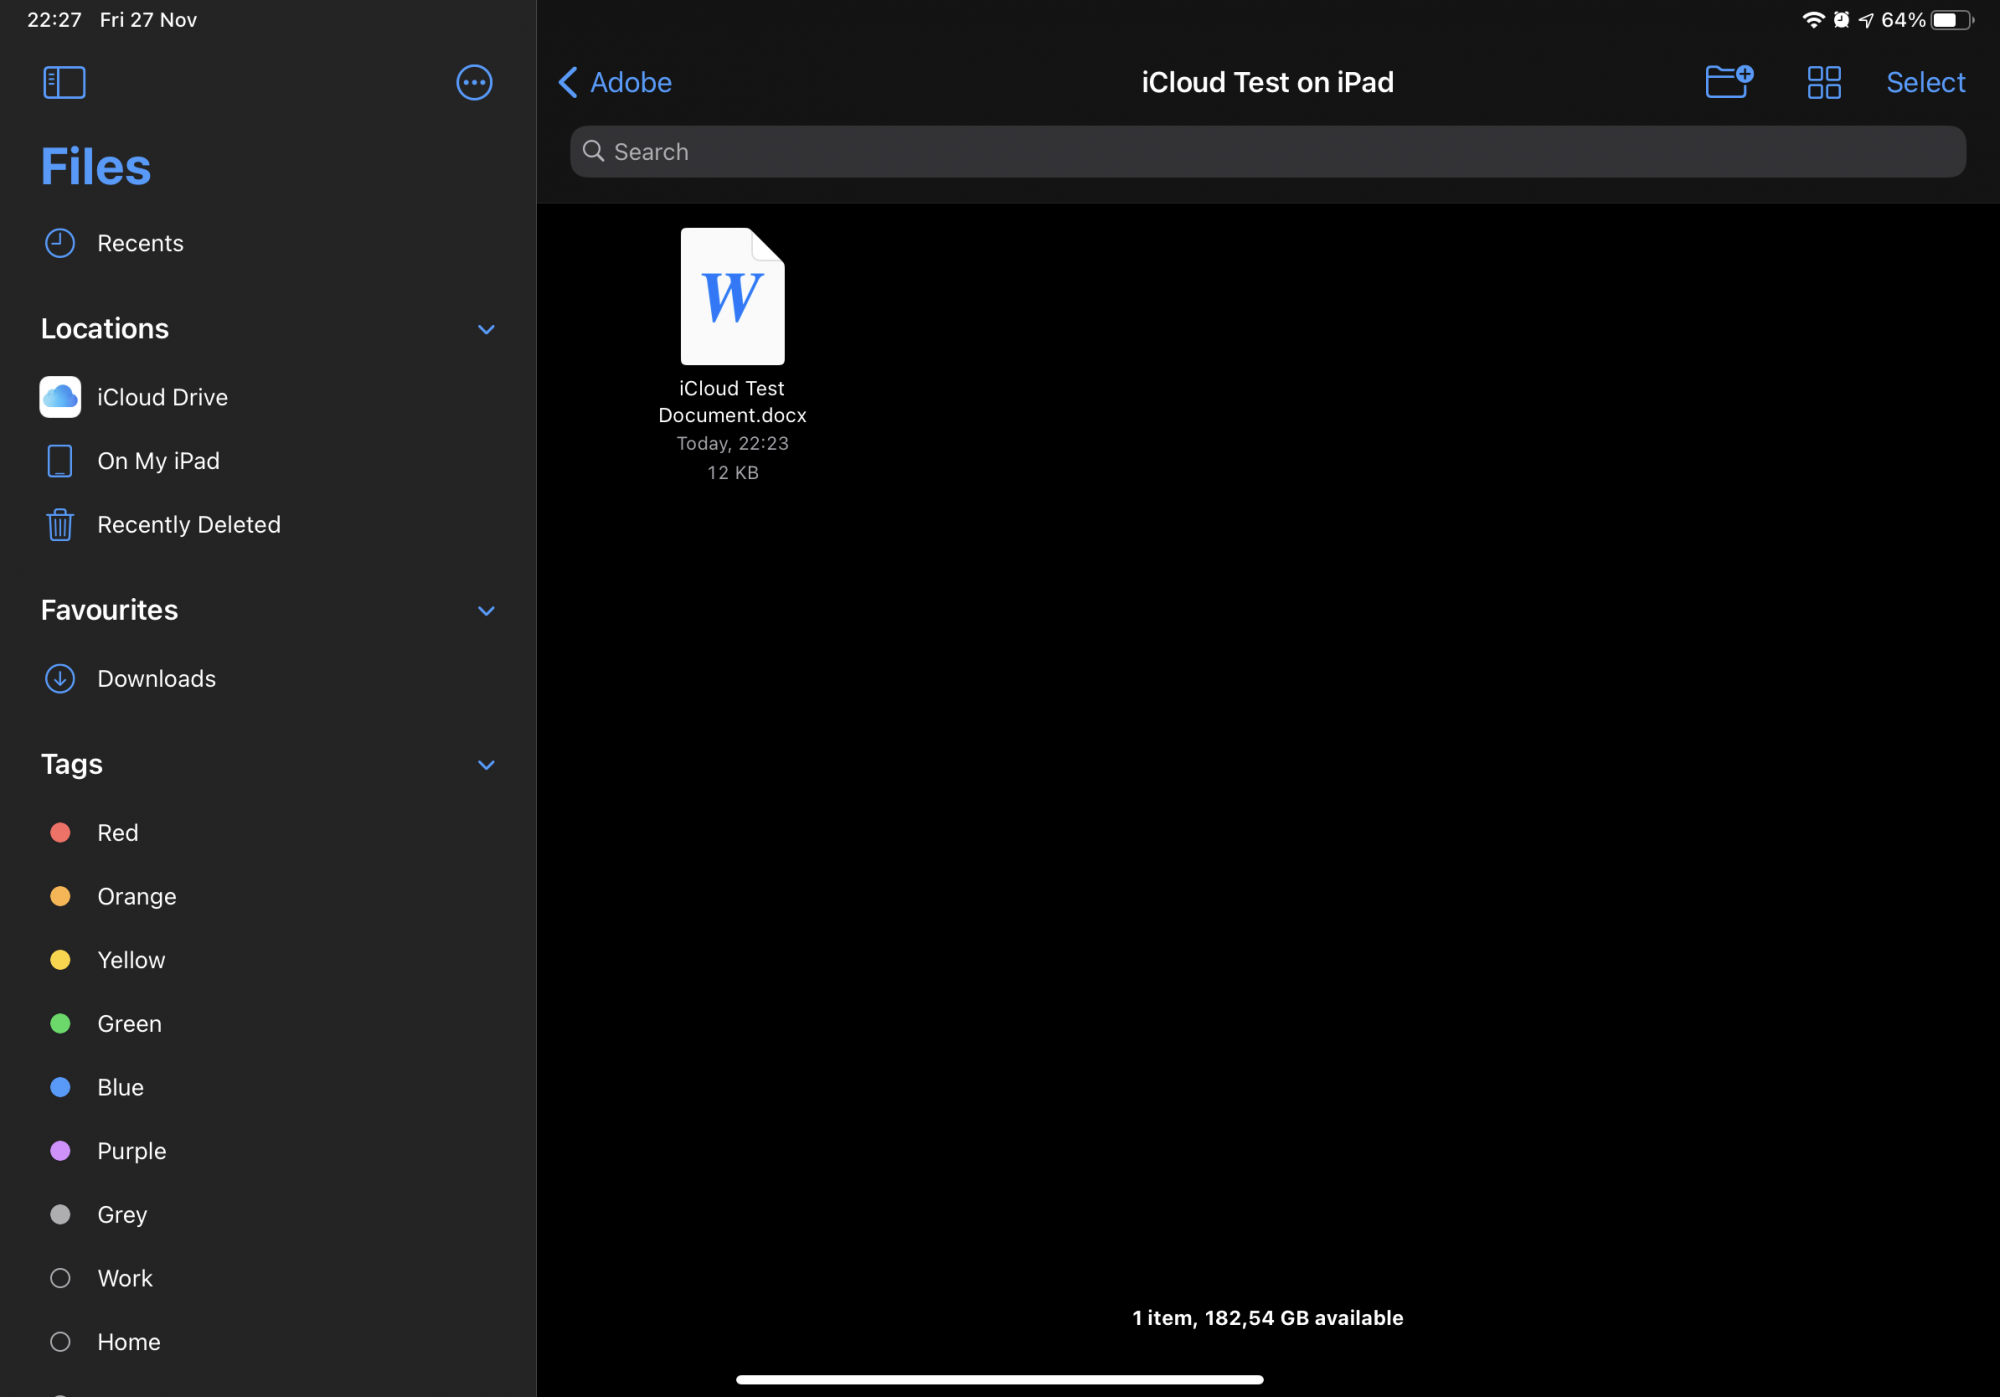Screen dimensions: 2000x1397
Task: Create a new folder with plus icon
Action: tap(1728, 82)
